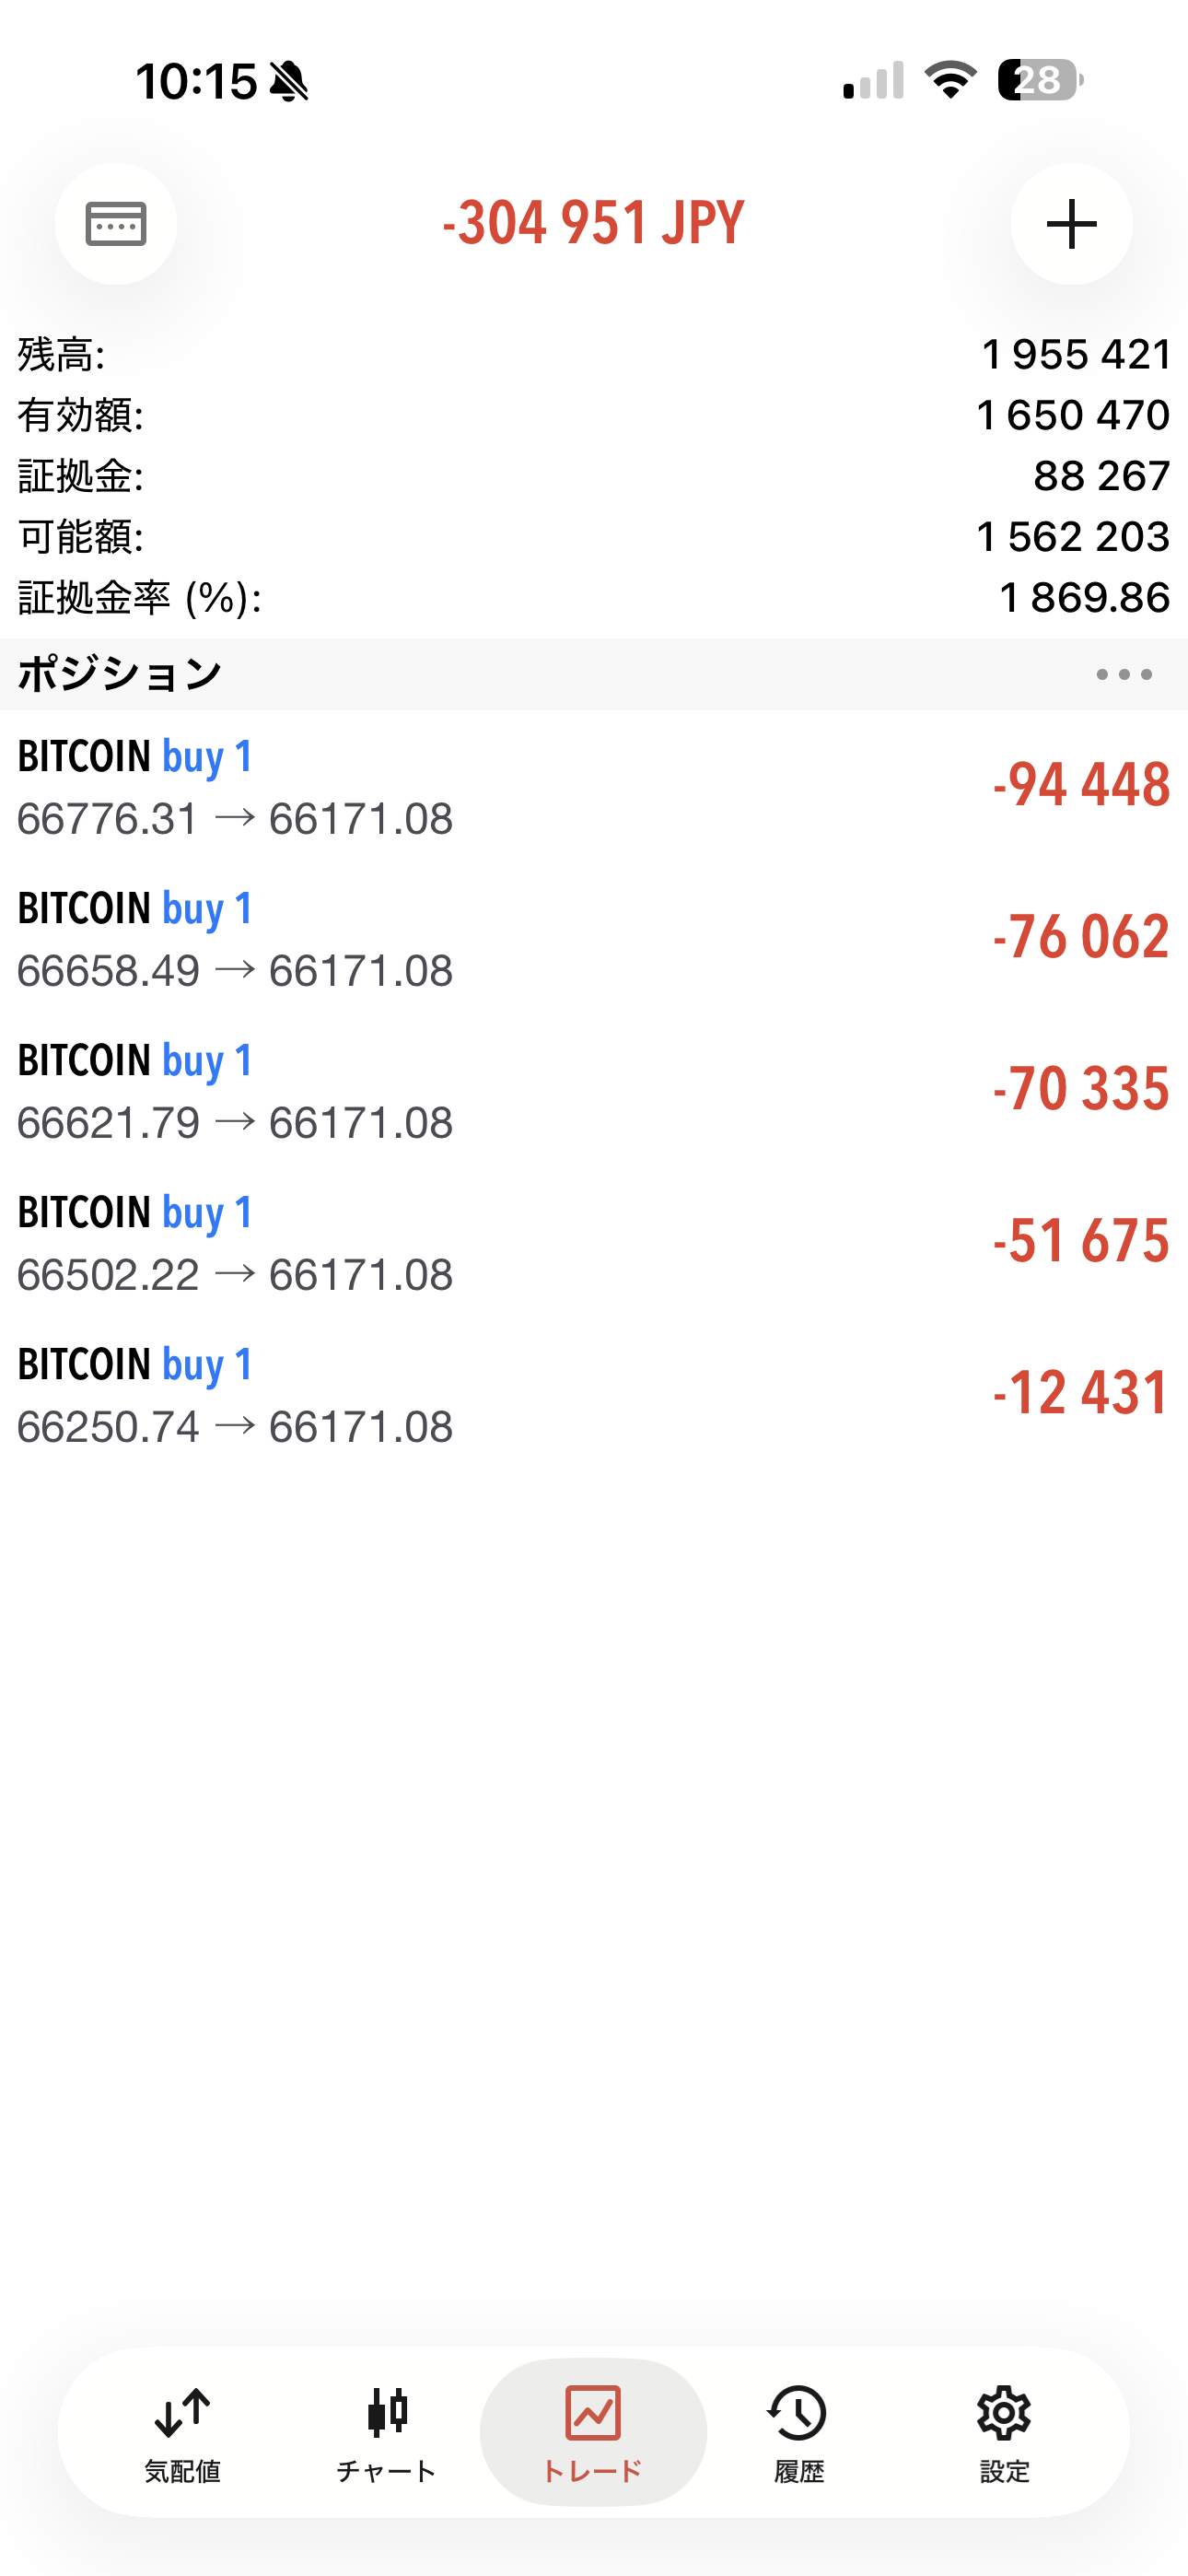Screen dimensions: 1188x2576
Task: Tap the battery indicator in status bar
Action: (x=1039, y=80)
